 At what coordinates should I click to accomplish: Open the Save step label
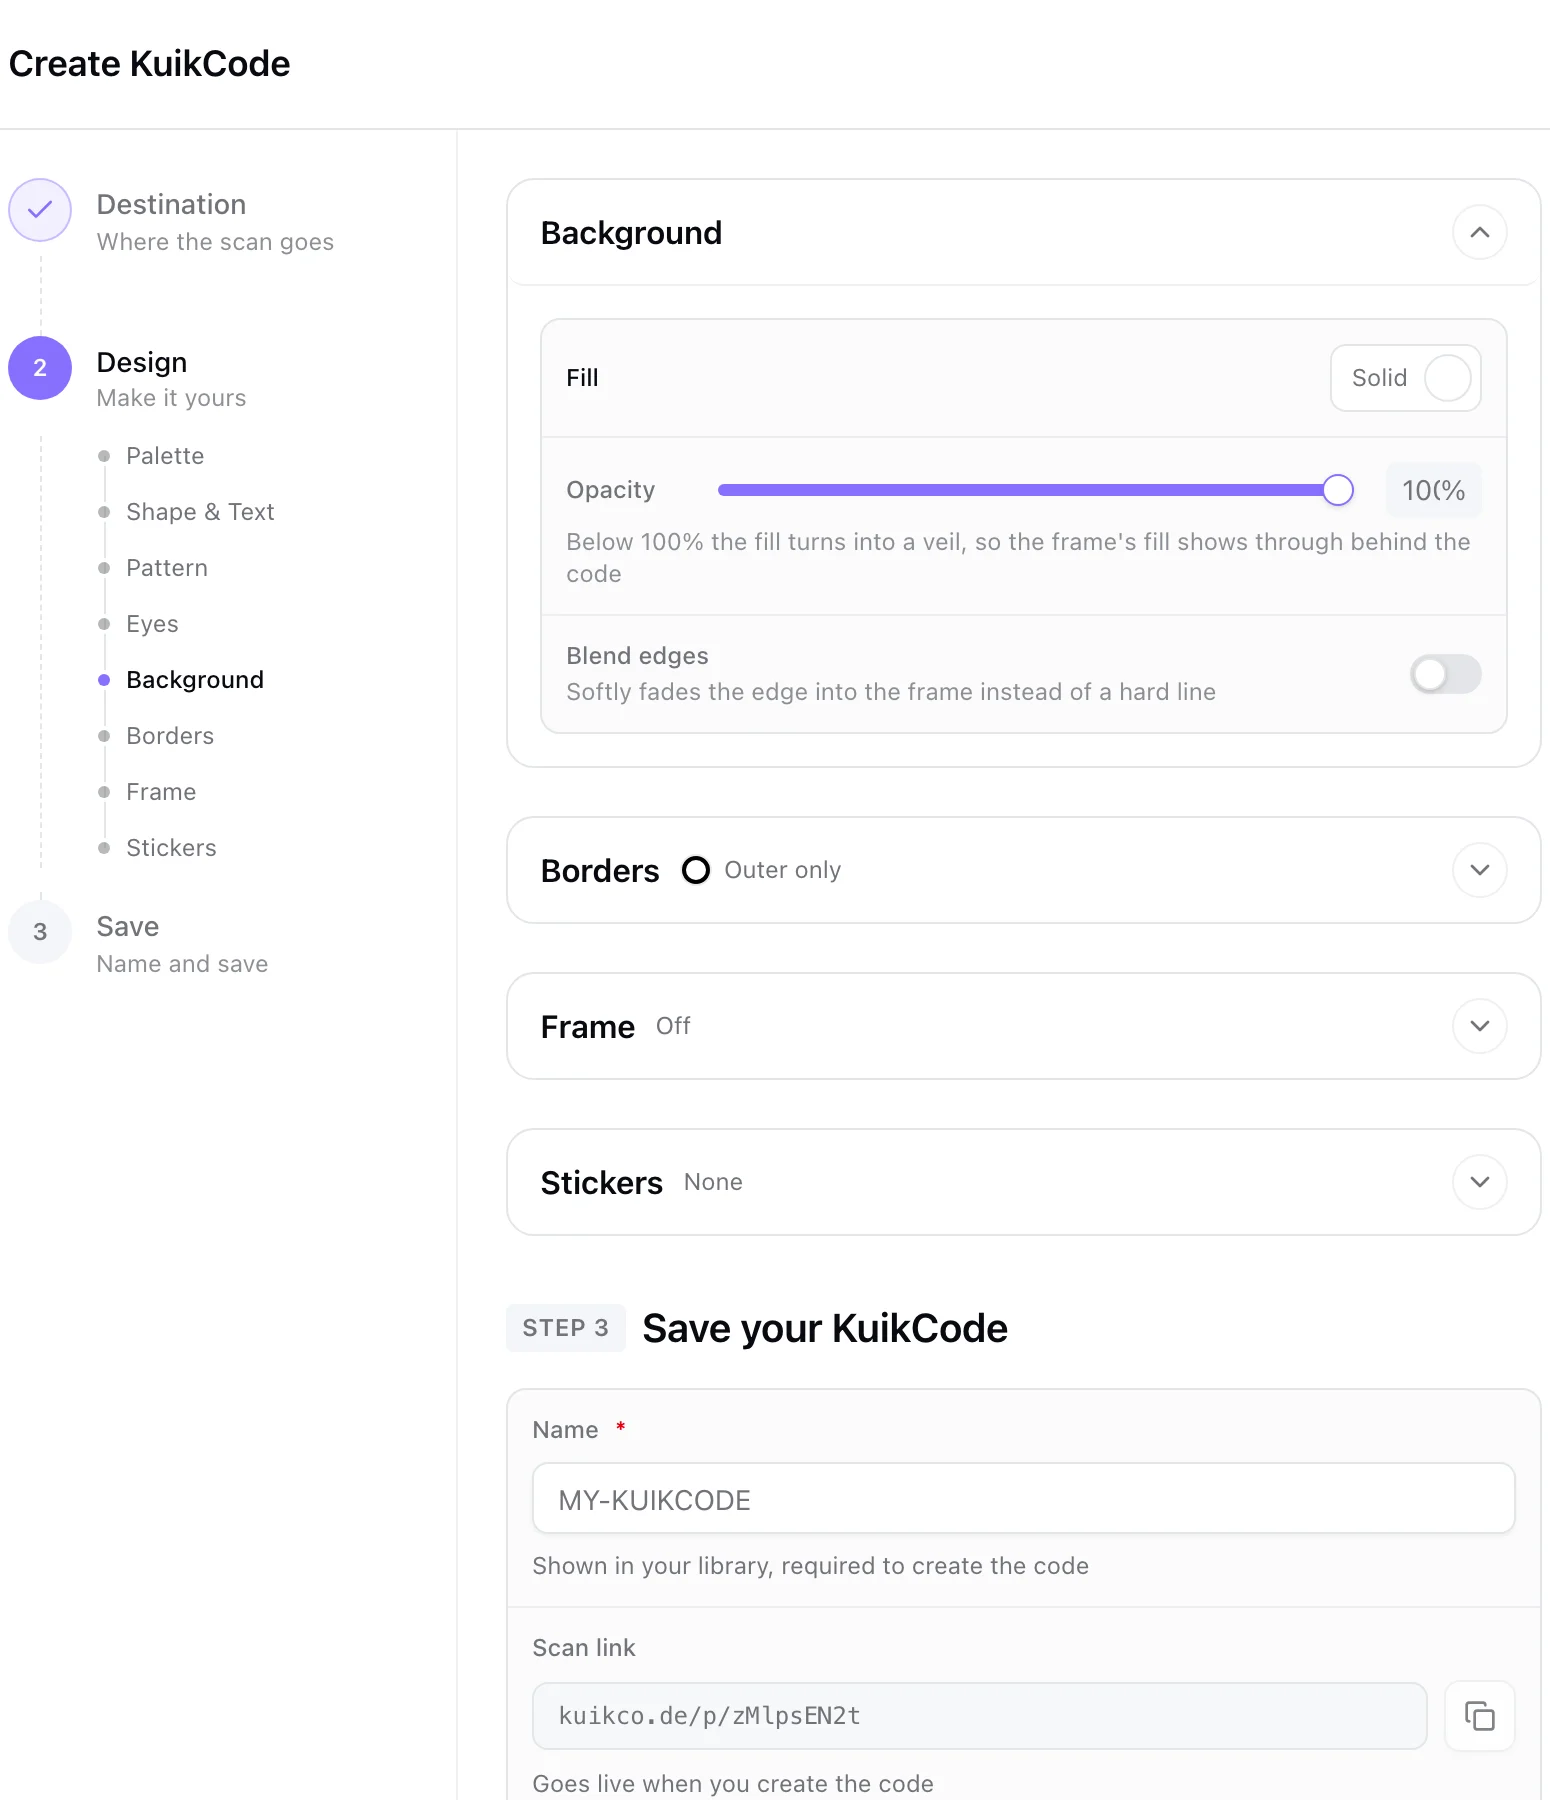pos(128,927)
